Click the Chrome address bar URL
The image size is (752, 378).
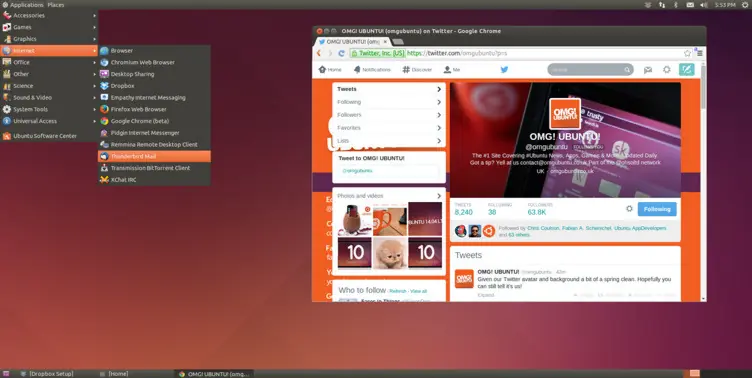(457, 53)
